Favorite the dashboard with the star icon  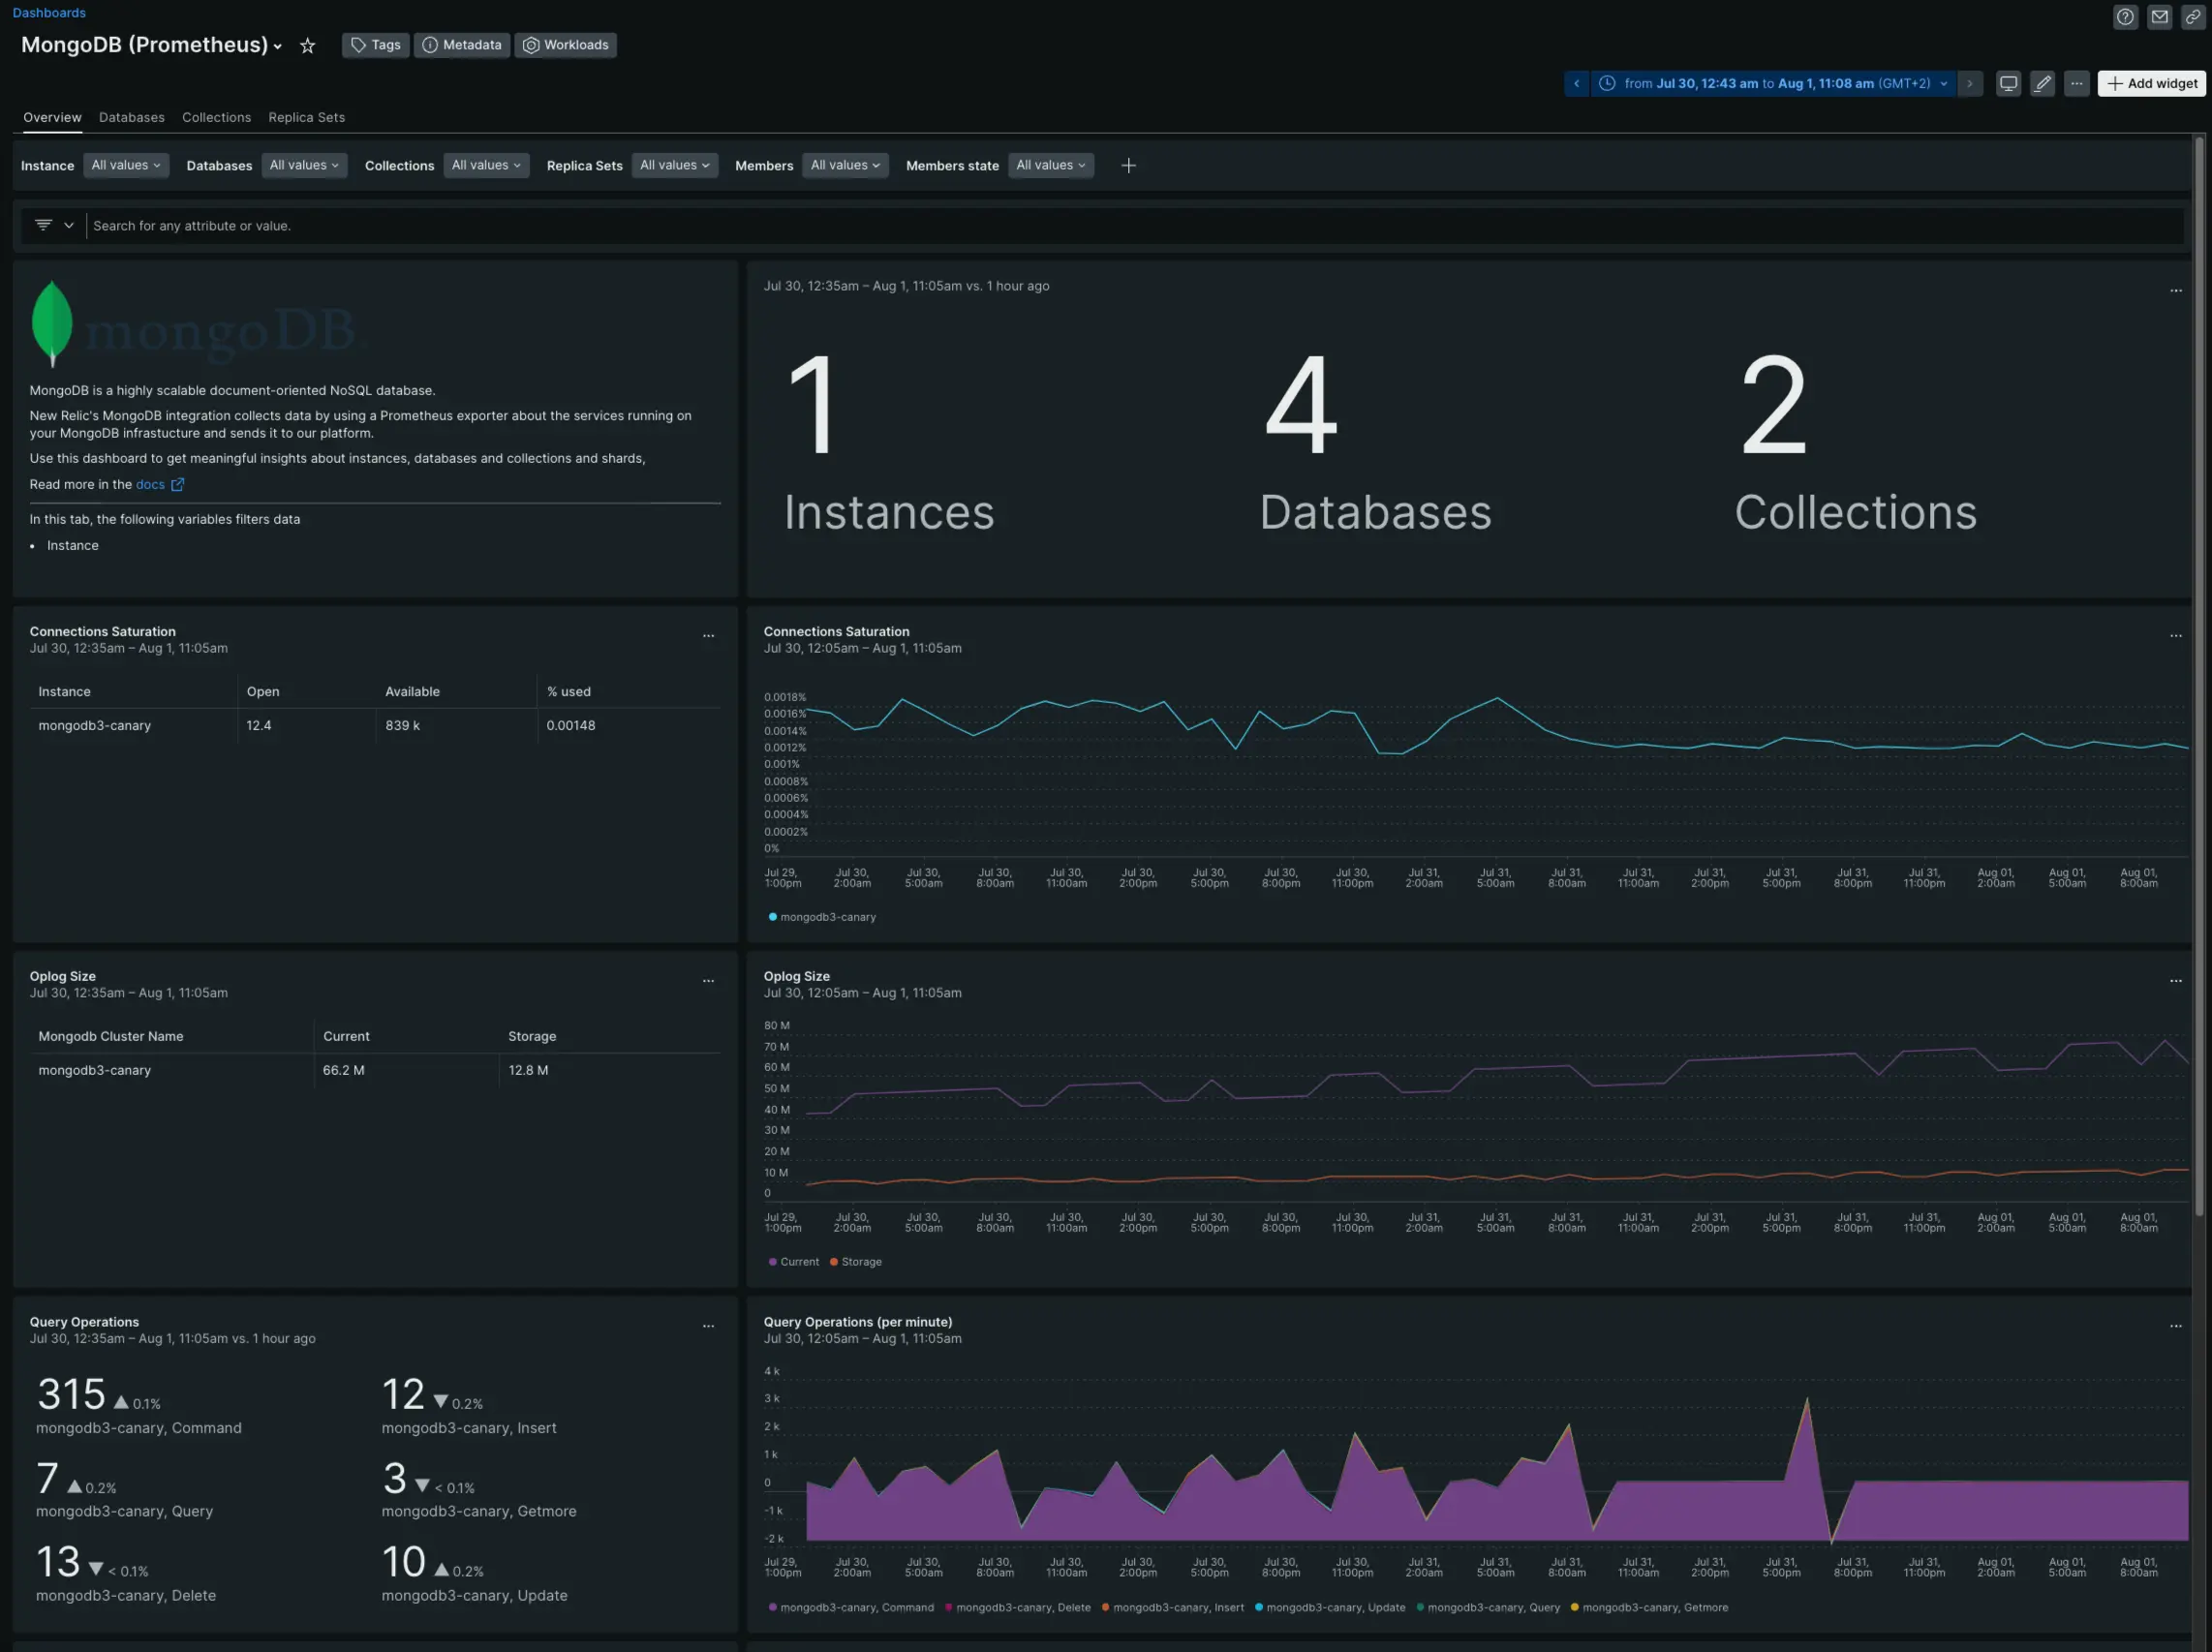(x=307, y=46)
